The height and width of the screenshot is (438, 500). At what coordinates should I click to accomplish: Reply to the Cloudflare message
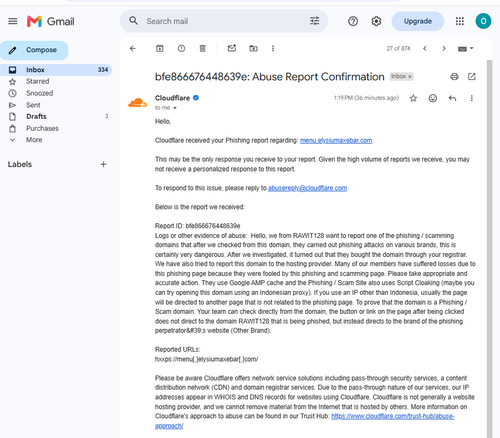(452, 98)
